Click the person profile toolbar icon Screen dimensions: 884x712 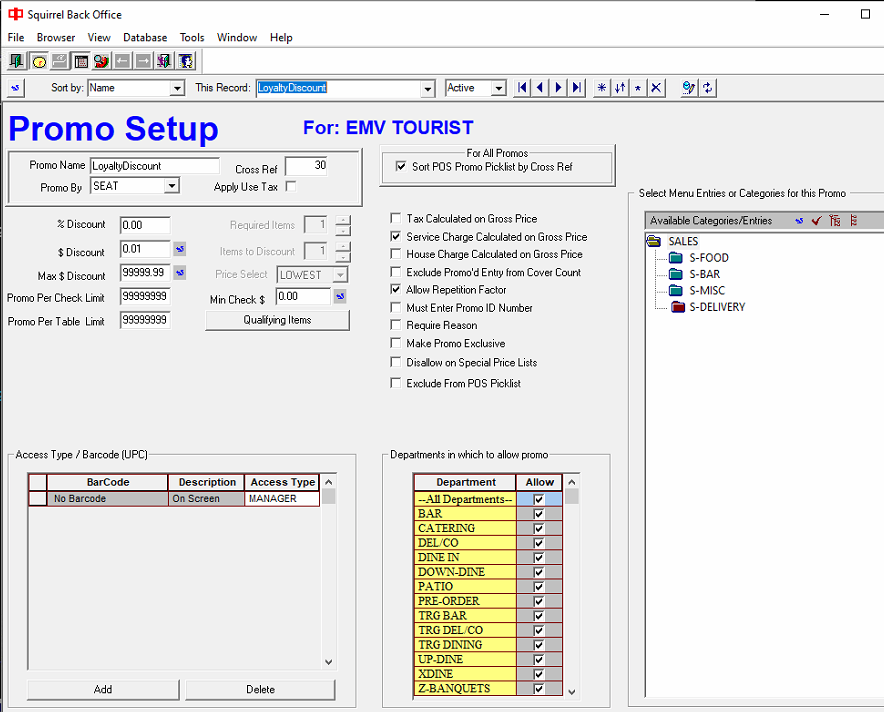pyautogui.click(x=185, y=61)
